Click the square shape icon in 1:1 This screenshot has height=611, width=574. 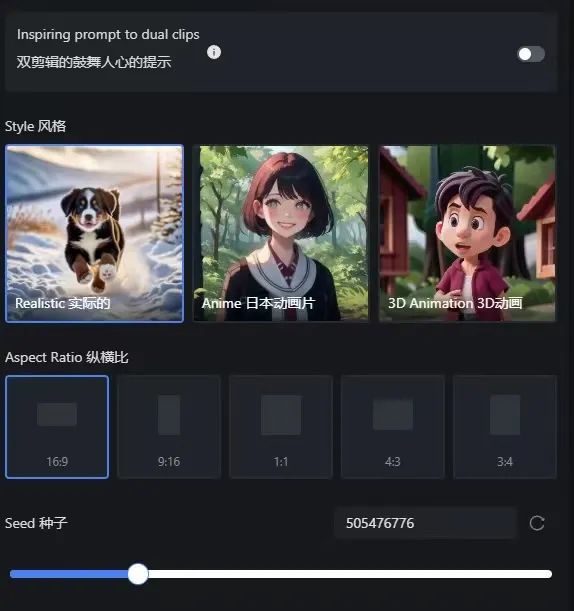pos(281,415)
